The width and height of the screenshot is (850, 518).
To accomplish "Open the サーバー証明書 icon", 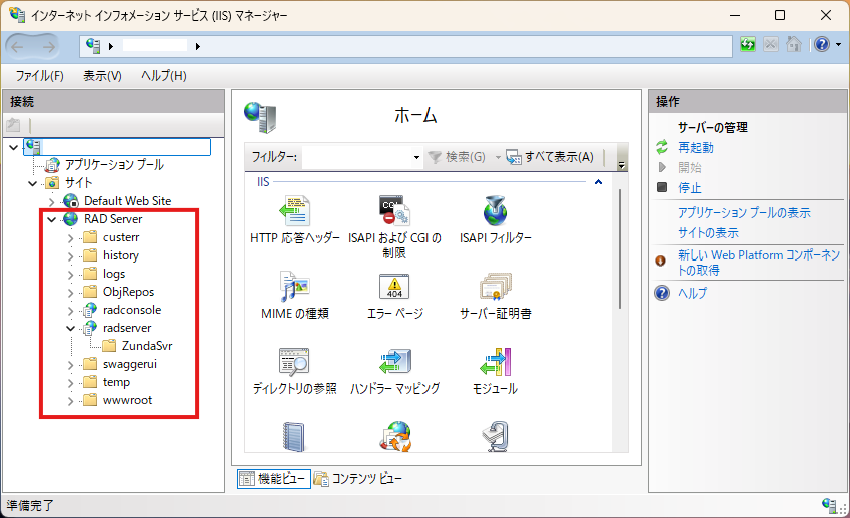I will pyautogui.click(x=495, y=287).
